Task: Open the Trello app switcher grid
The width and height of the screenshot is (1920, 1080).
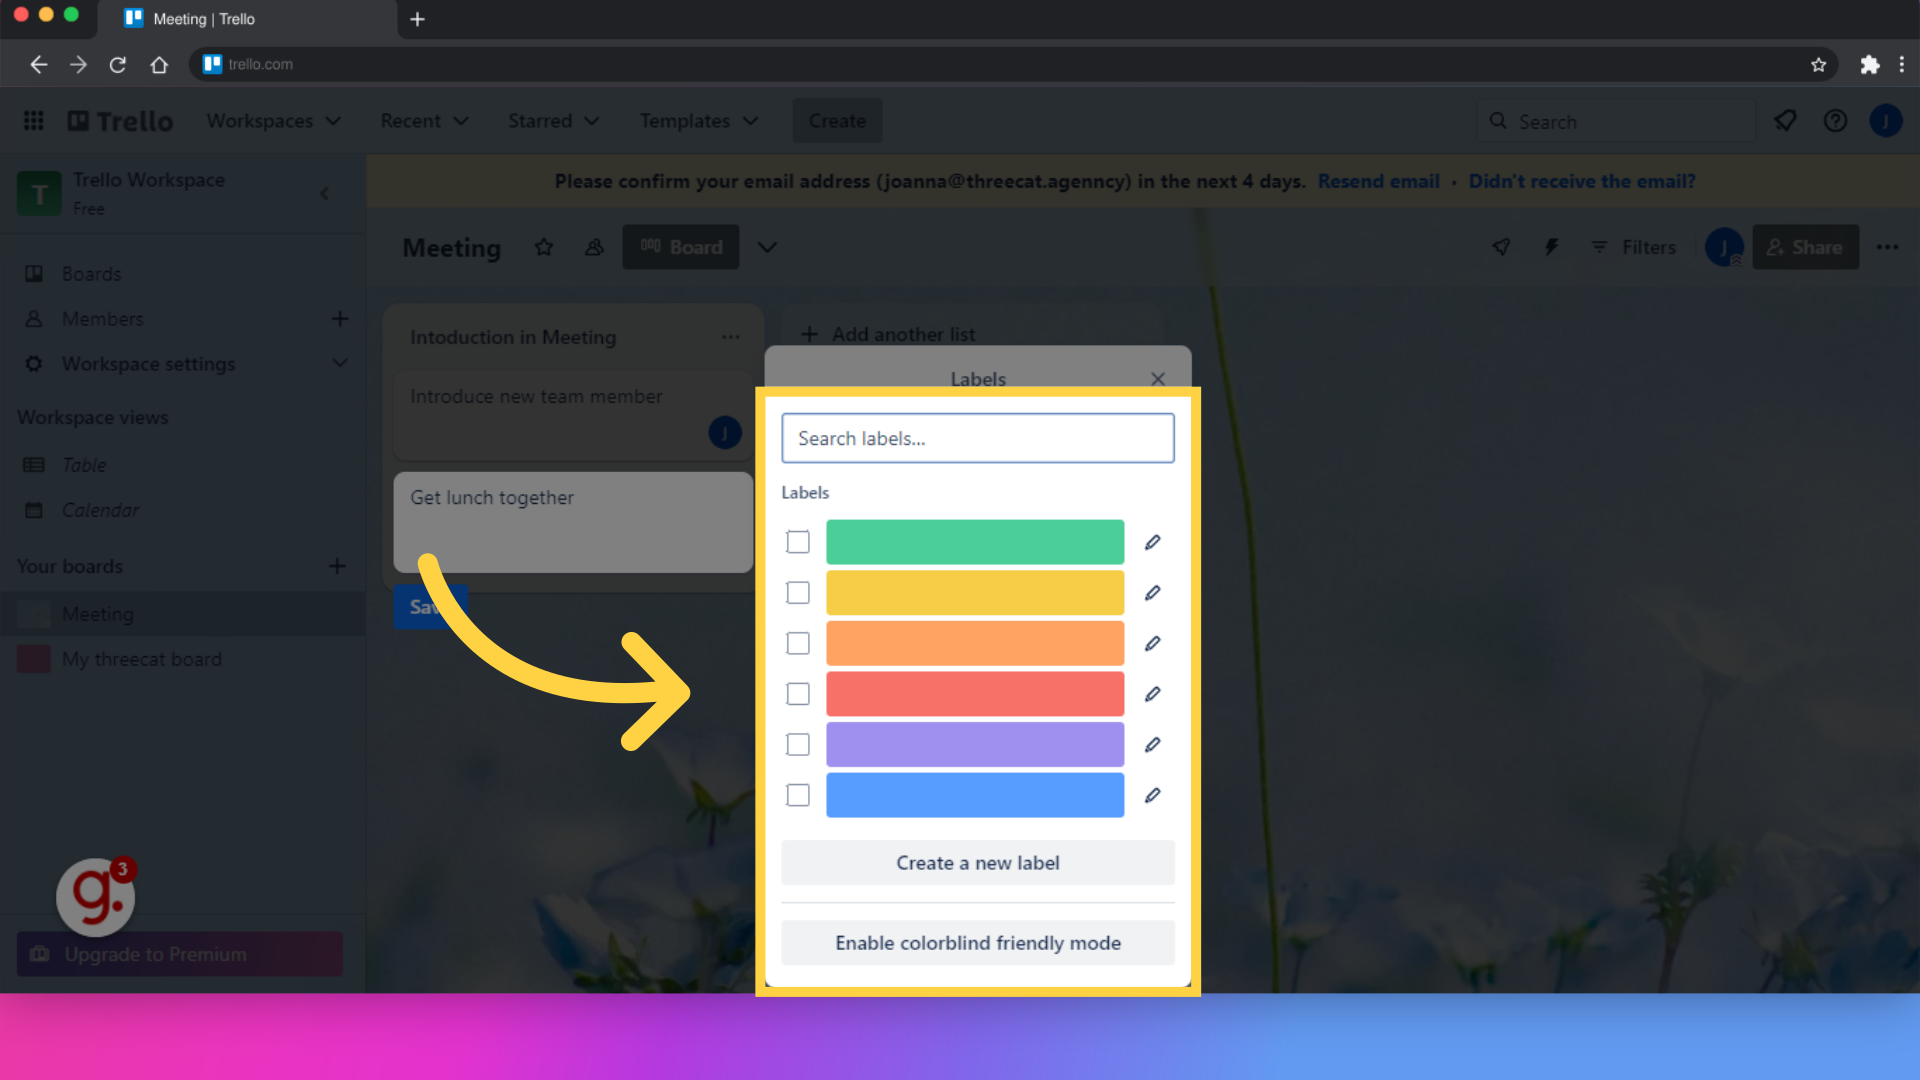Action: pyautogui.click(x=34, y=121)
